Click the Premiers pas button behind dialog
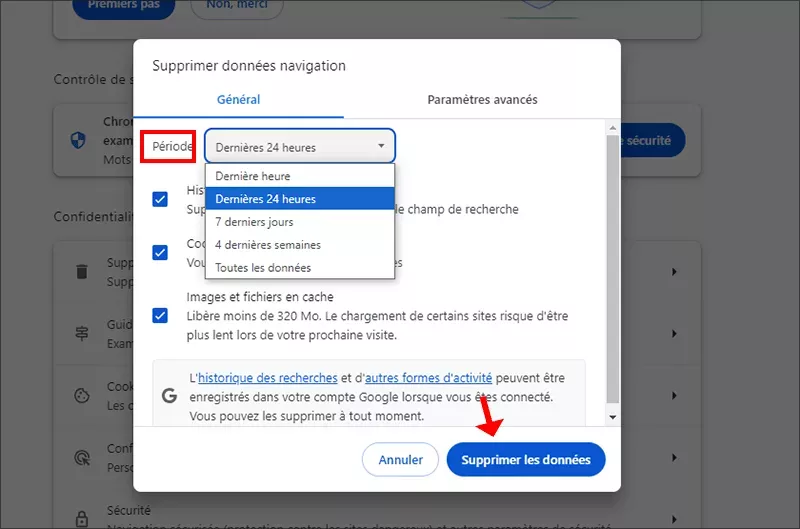This screenshot has height=529, width=800. coord(124,7)
